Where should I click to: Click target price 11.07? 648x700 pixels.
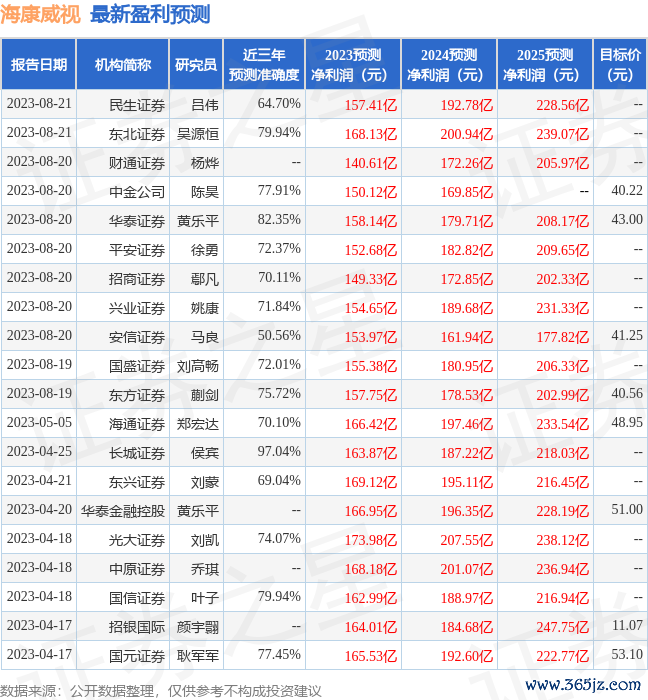pyautogui.click(x=627, y=625)
